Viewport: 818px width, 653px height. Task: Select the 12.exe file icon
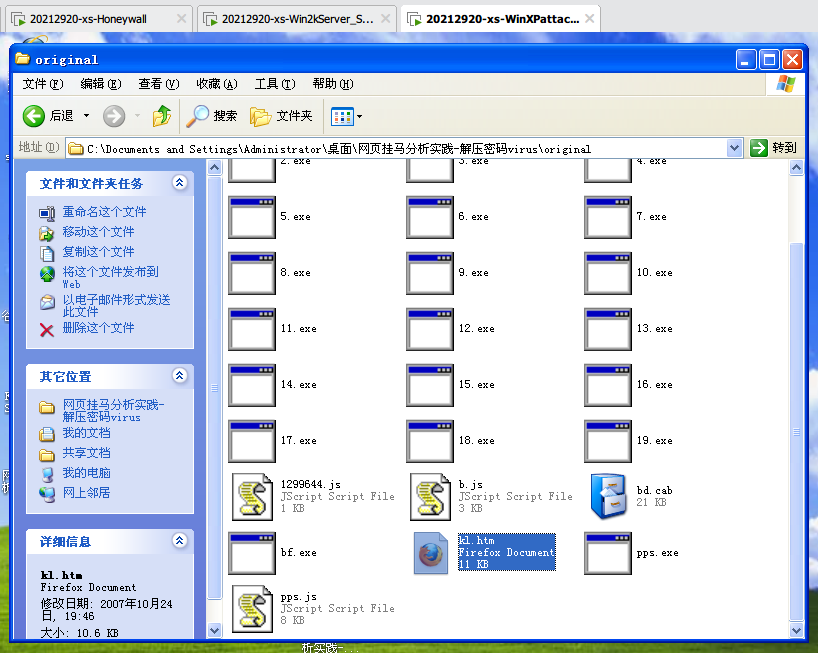[430, 329]
